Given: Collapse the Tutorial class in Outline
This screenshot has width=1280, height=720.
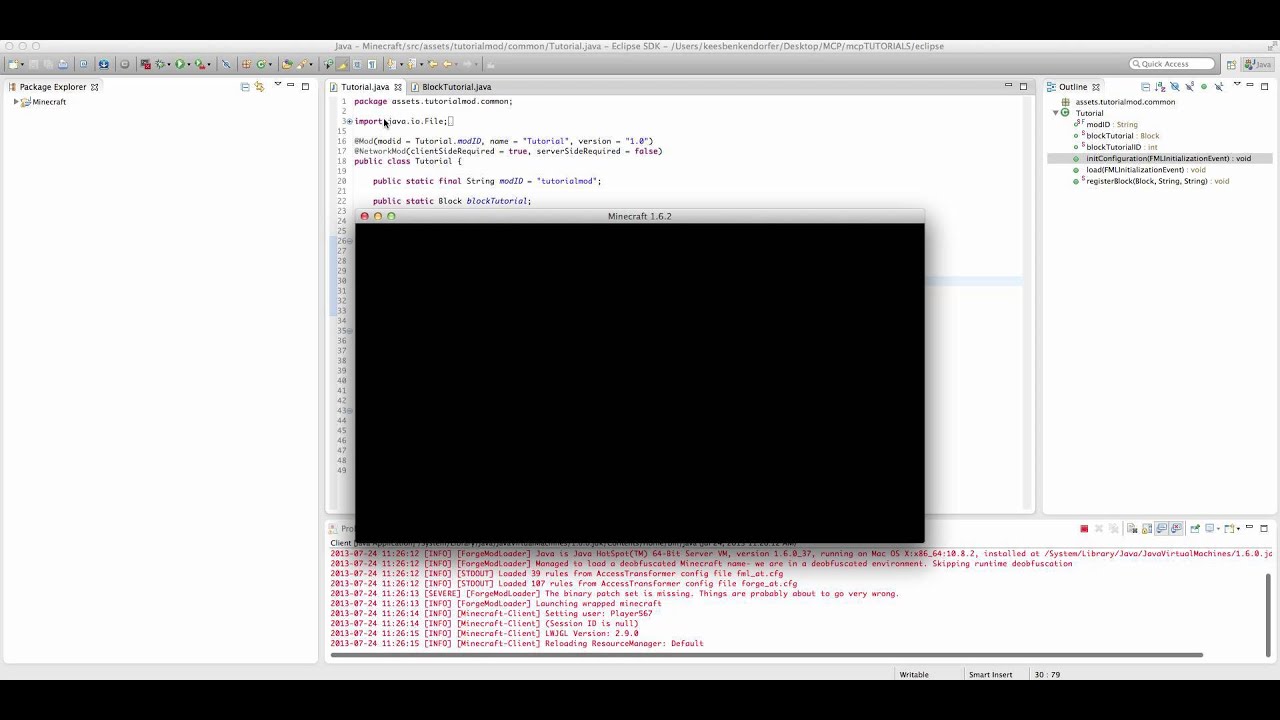Looking at the screenshot, I should [x=1055, y=113].
